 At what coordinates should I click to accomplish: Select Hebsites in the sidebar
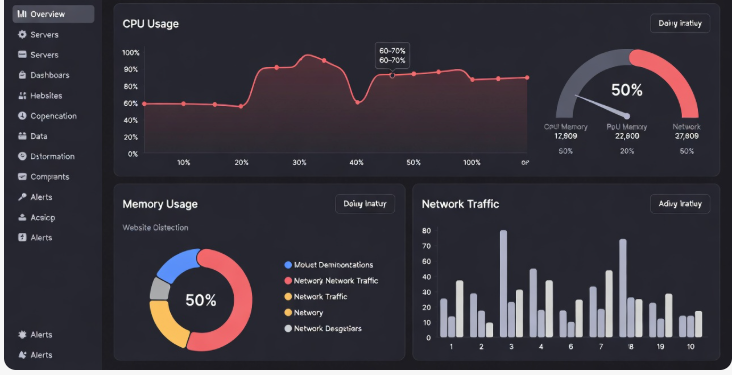46,96
